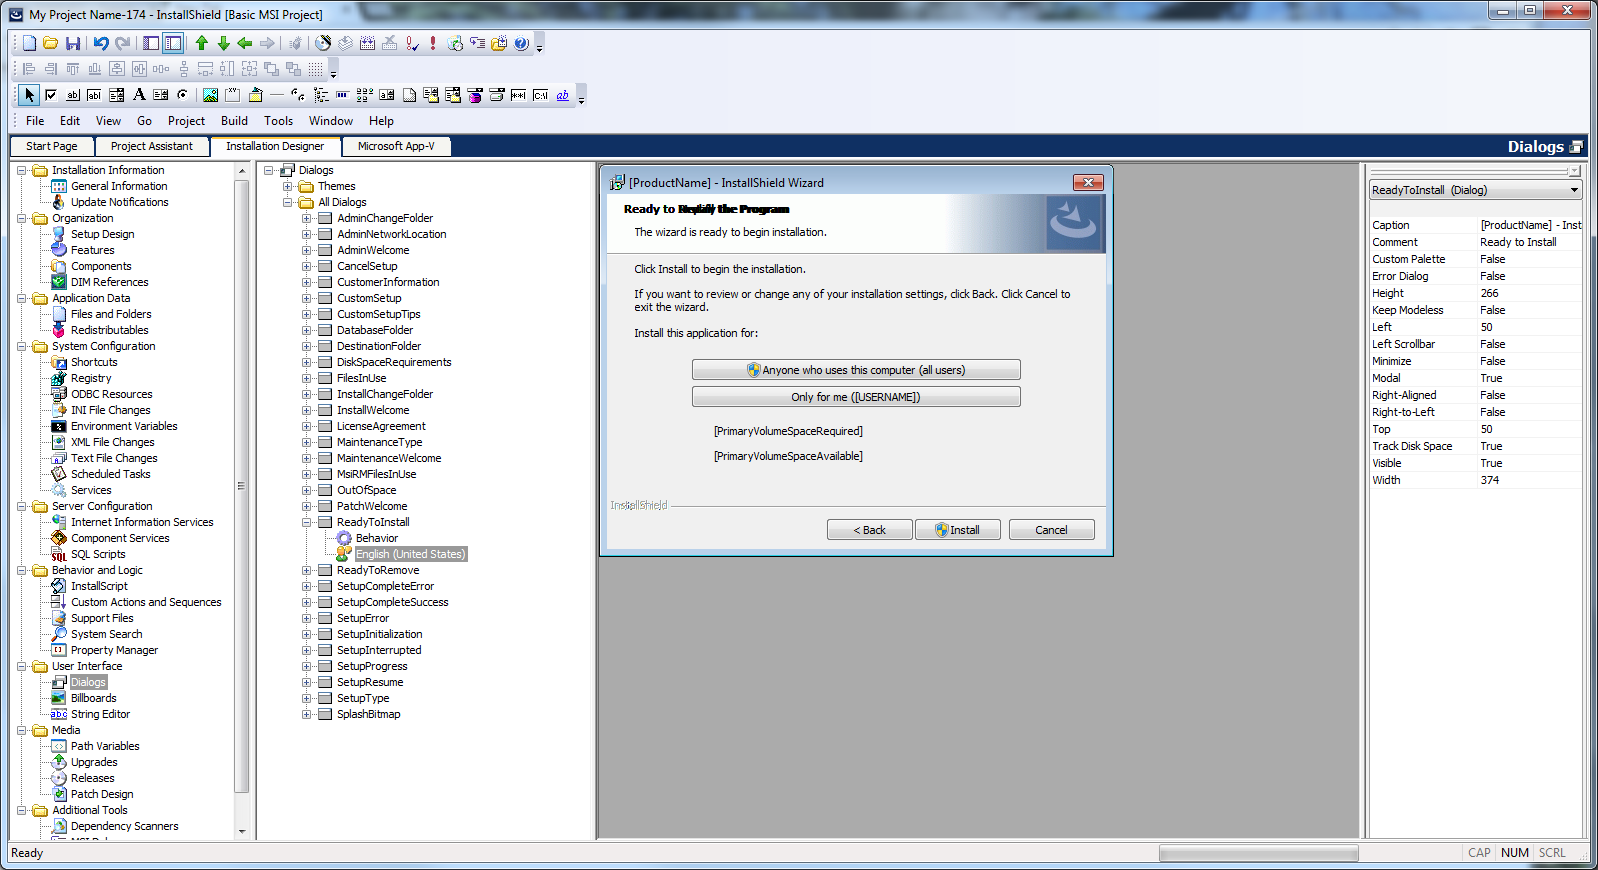This screenshot has height=870, width=1598.
Task: Click the CD build release icon
Action: 322,43
